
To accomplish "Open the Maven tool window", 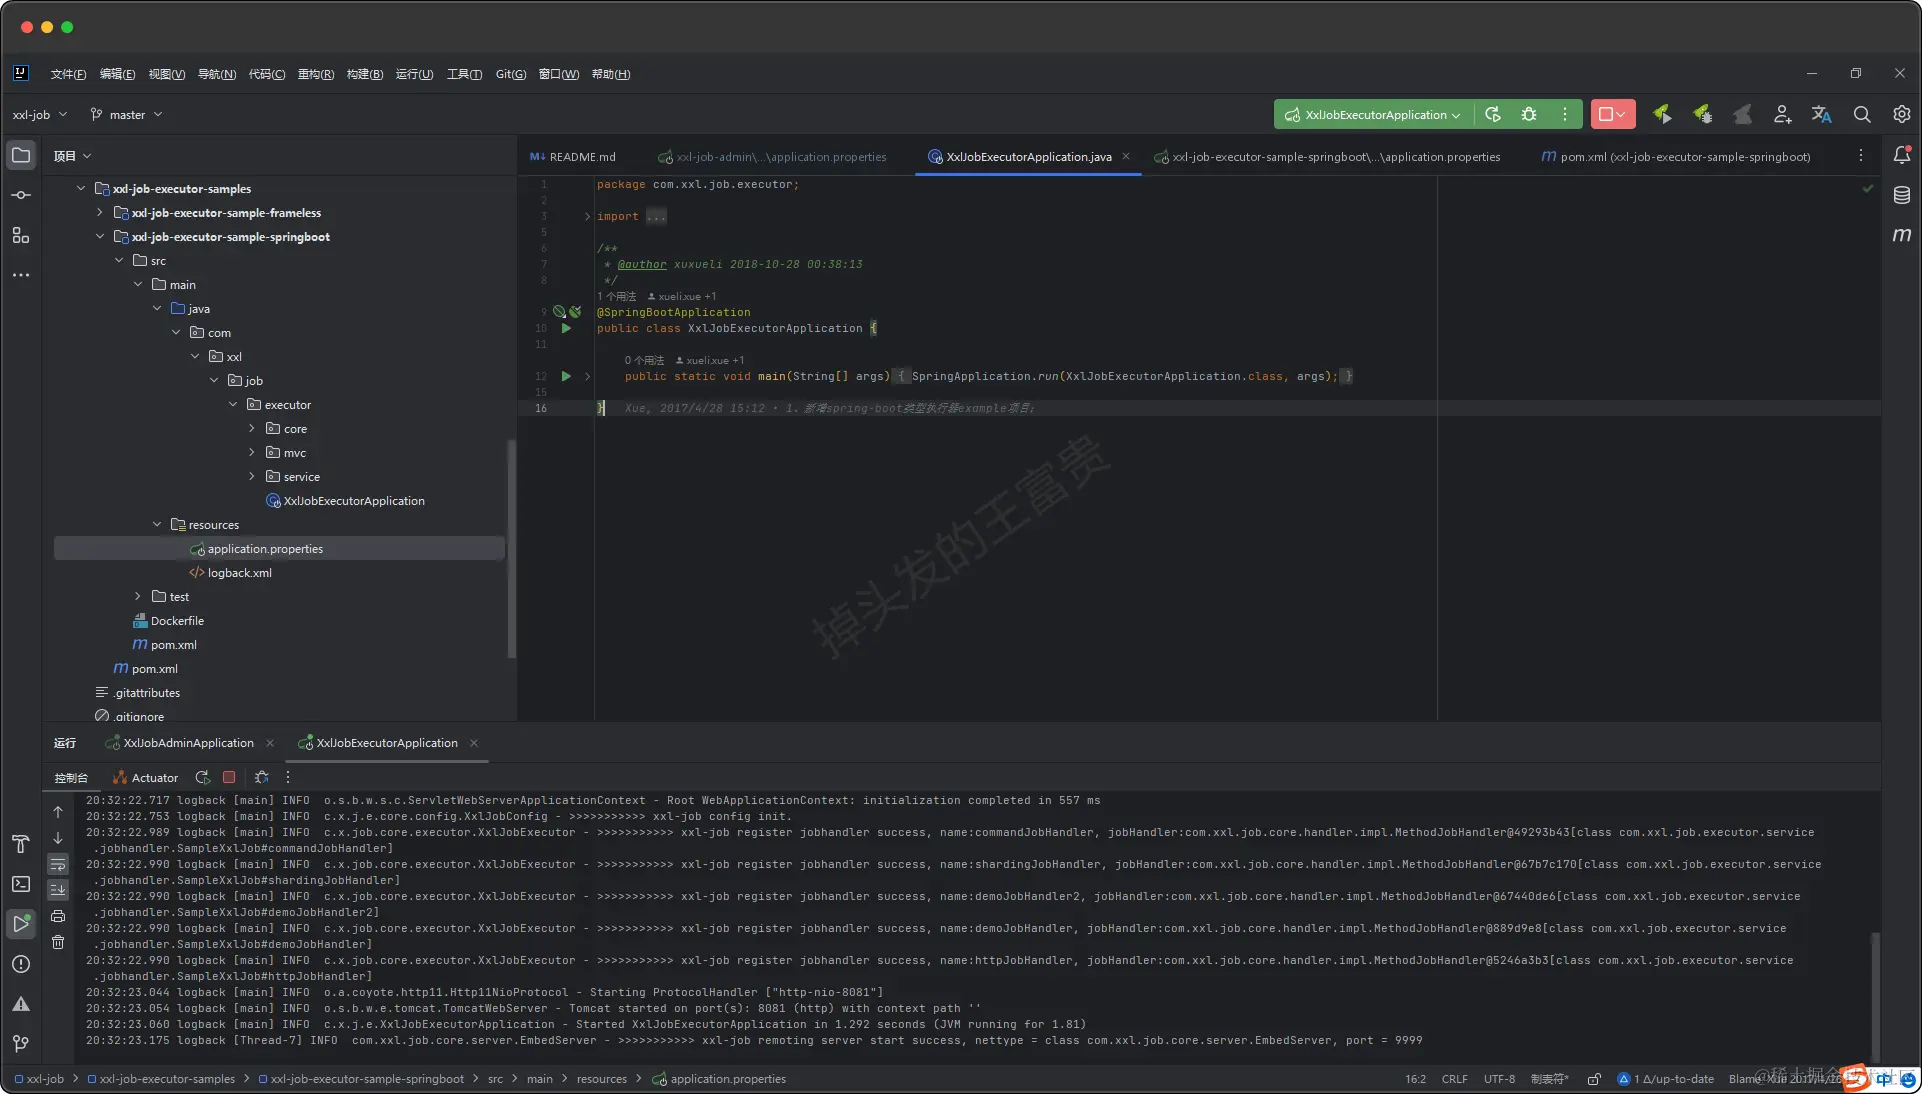I will click(x=1901, y=235).
